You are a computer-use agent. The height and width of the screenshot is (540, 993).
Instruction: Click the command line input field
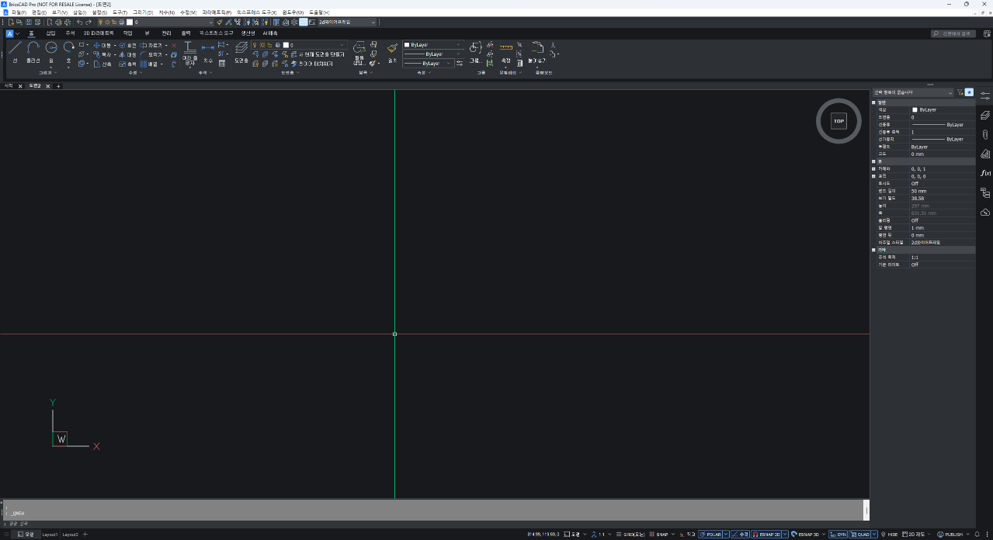point(430,513)
